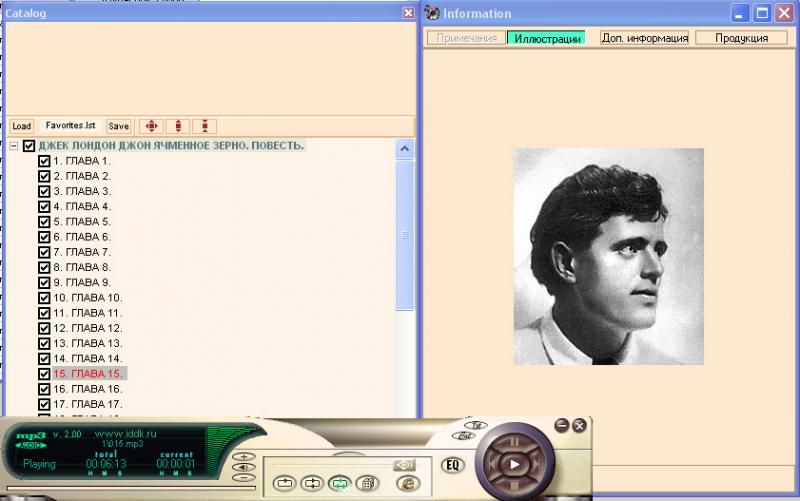The image size is (800, 501).
Task: Click the catalog scrollbar up arrow
Action: pyautogui.click(x=404, y=148)
